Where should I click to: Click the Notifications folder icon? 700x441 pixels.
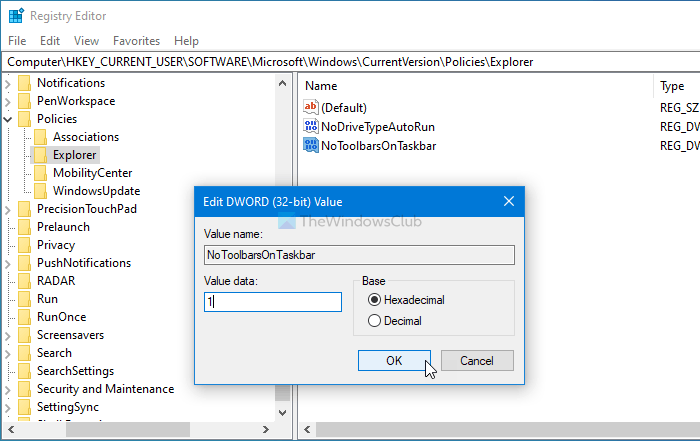coord(25,83)
